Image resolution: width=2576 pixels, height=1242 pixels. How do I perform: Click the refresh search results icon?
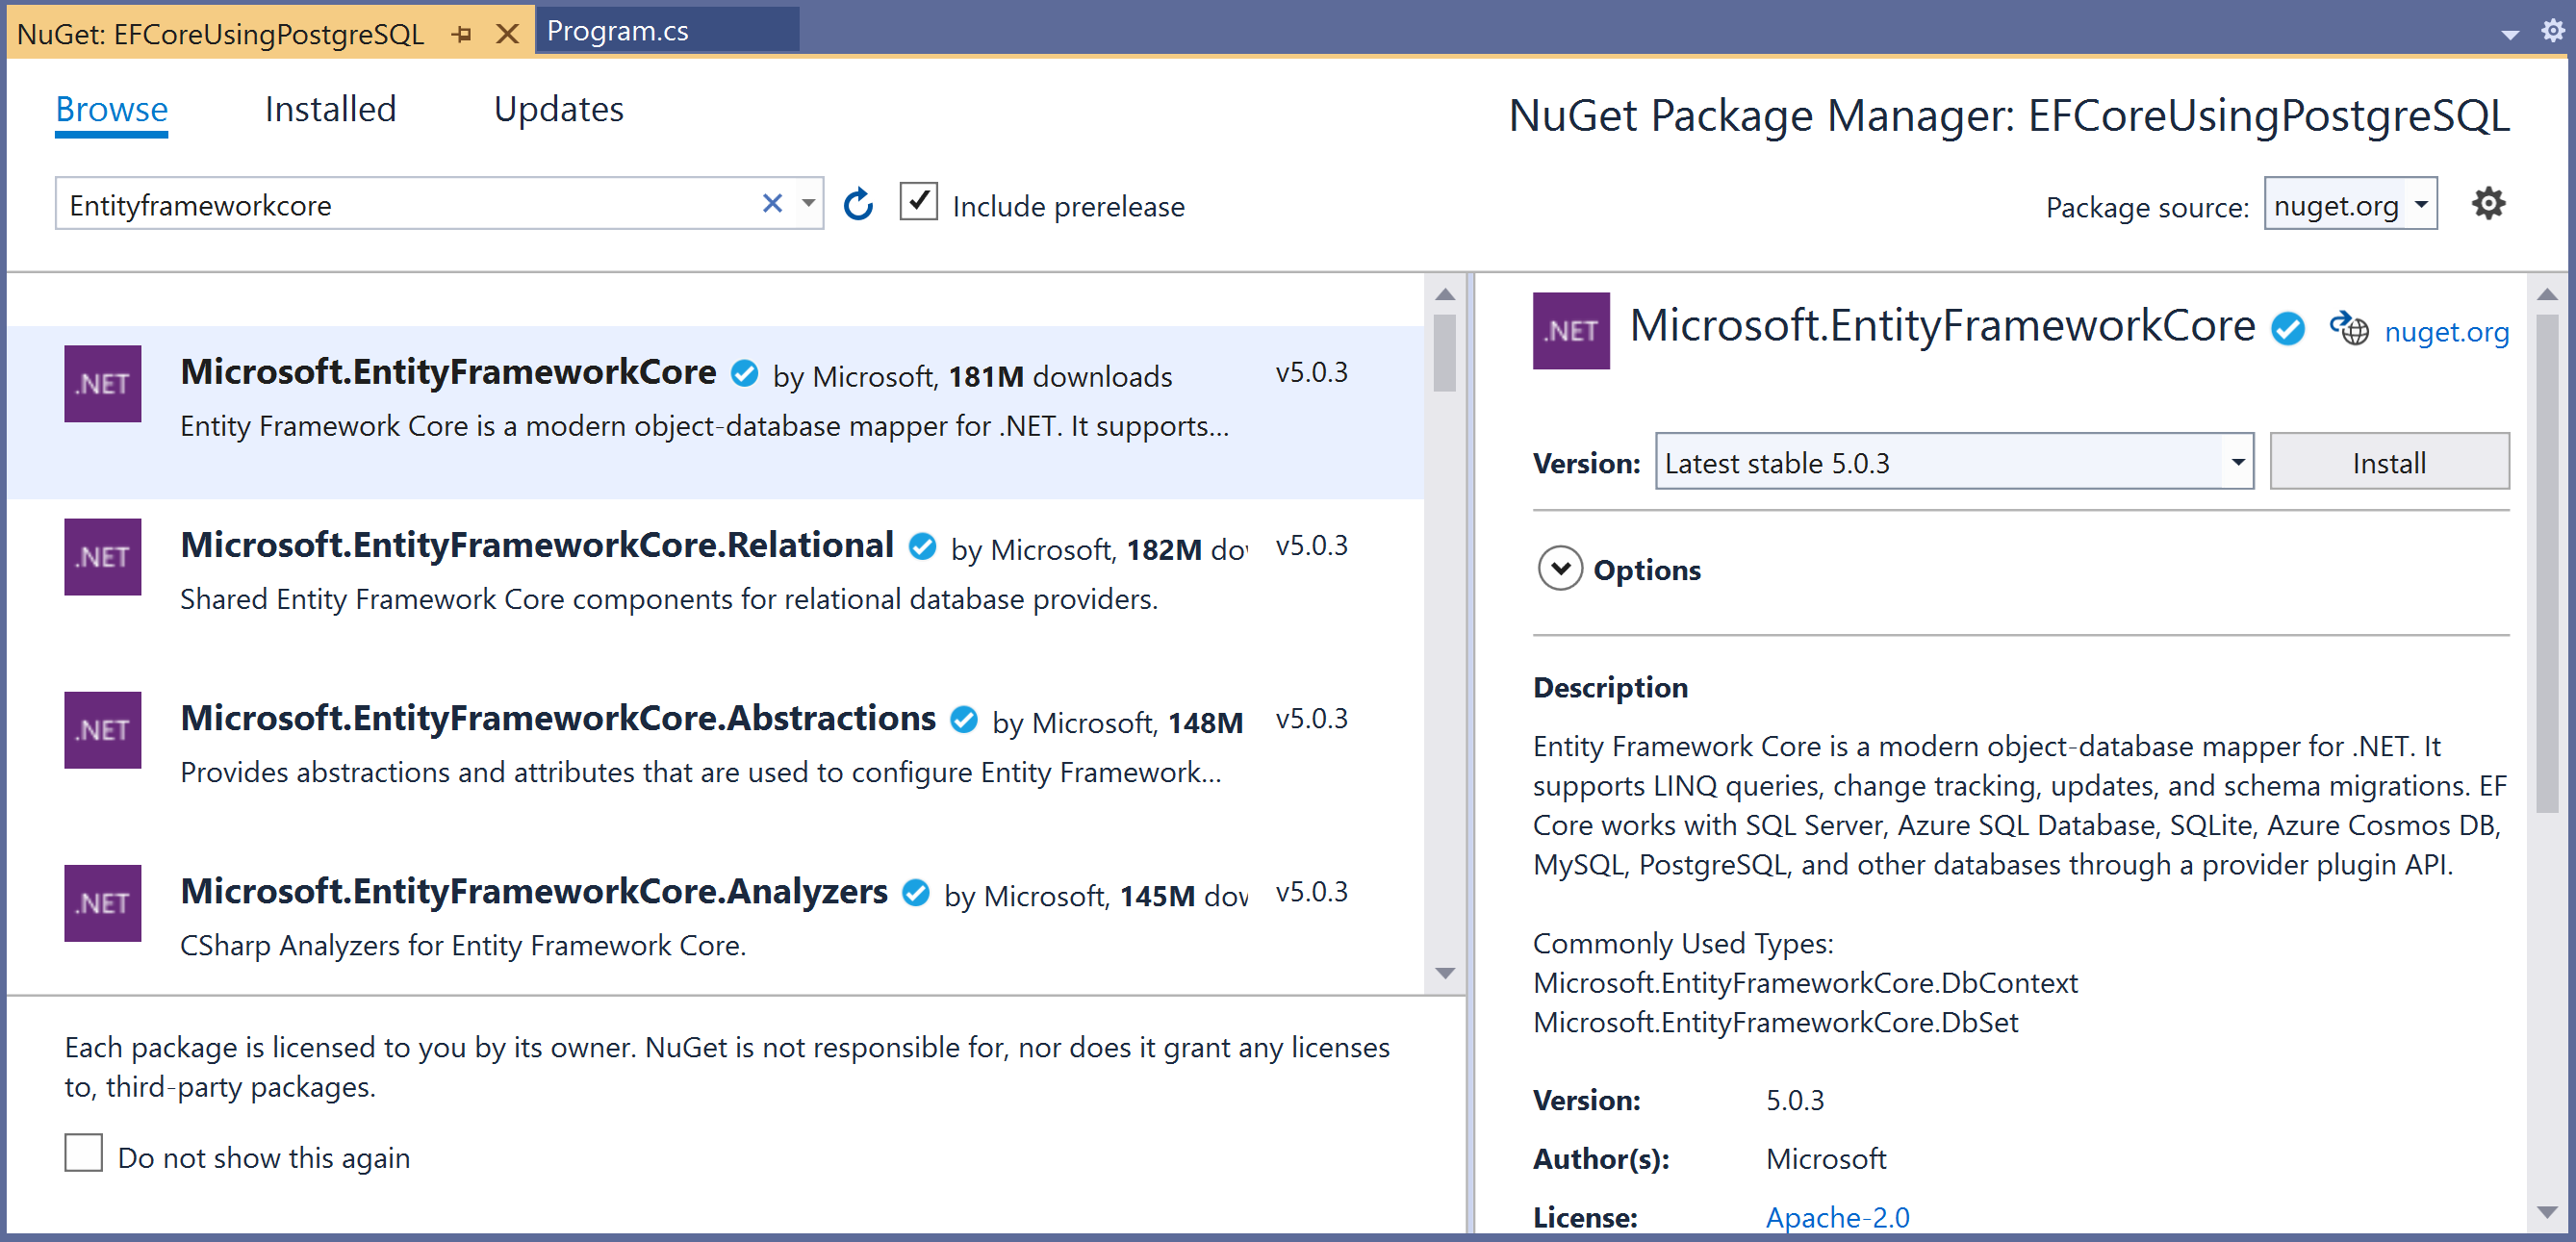click(858, 205)
